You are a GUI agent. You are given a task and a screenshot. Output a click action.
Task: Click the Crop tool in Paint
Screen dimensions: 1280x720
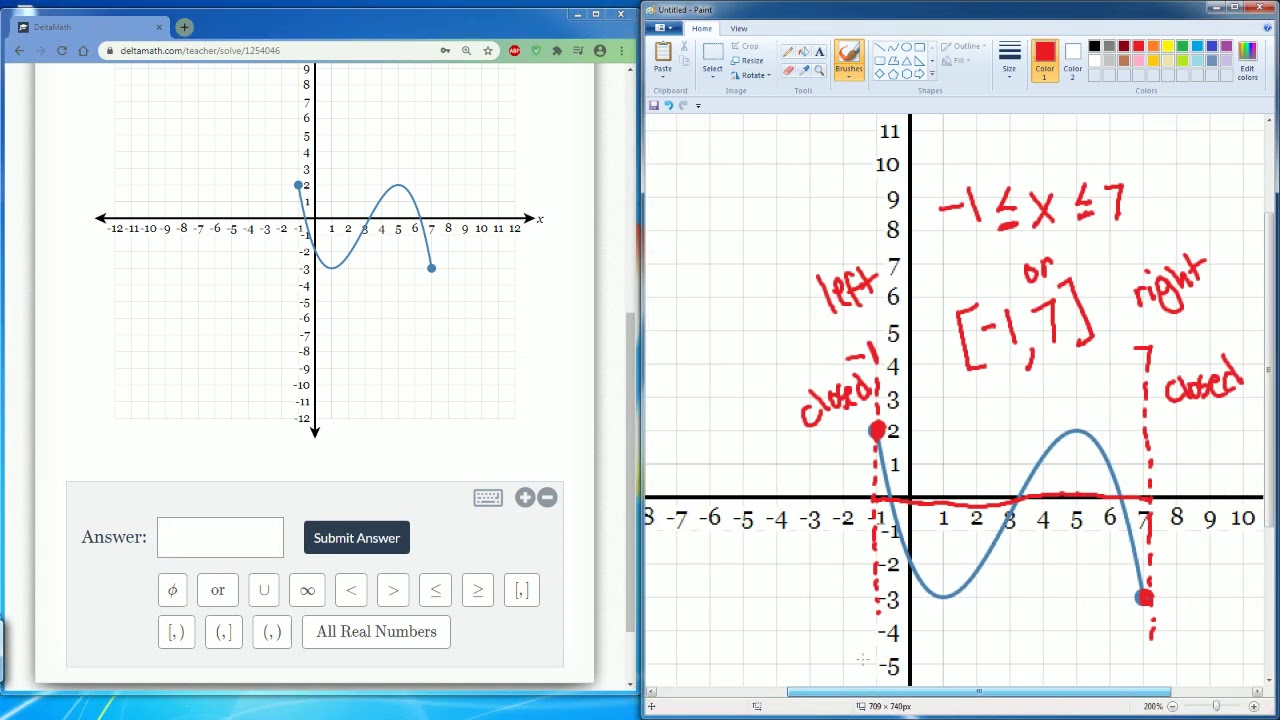(745, 46)
